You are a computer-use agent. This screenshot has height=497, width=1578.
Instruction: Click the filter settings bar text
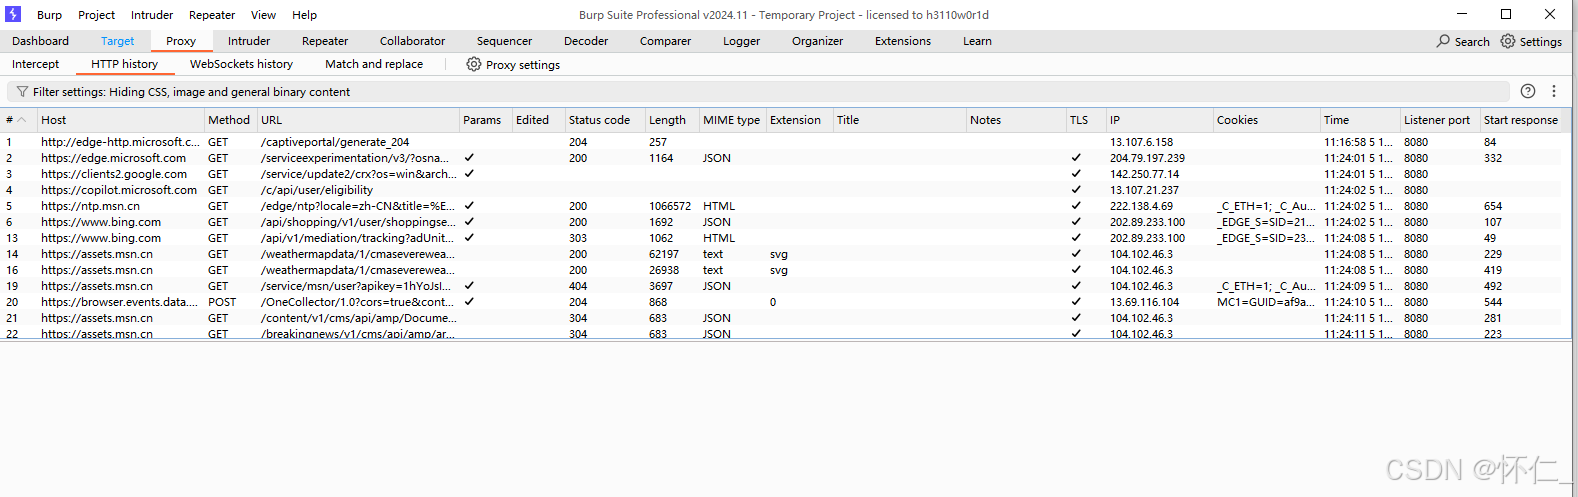(x=191, y=92)
